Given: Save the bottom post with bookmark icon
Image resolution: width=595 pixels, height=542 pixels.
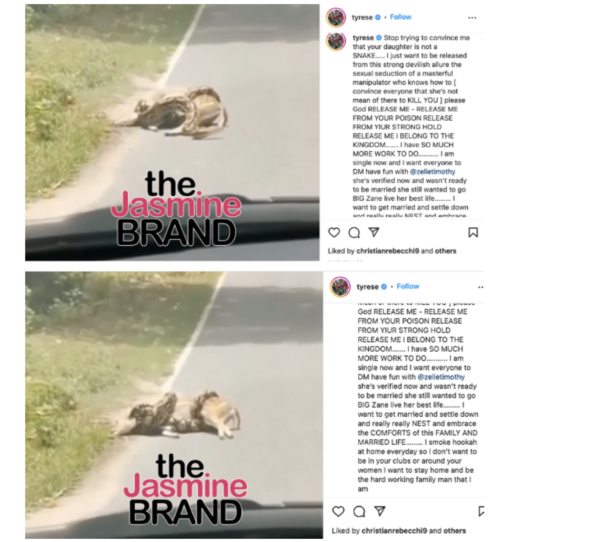Looking at the screenshot, I should point(481,511).
